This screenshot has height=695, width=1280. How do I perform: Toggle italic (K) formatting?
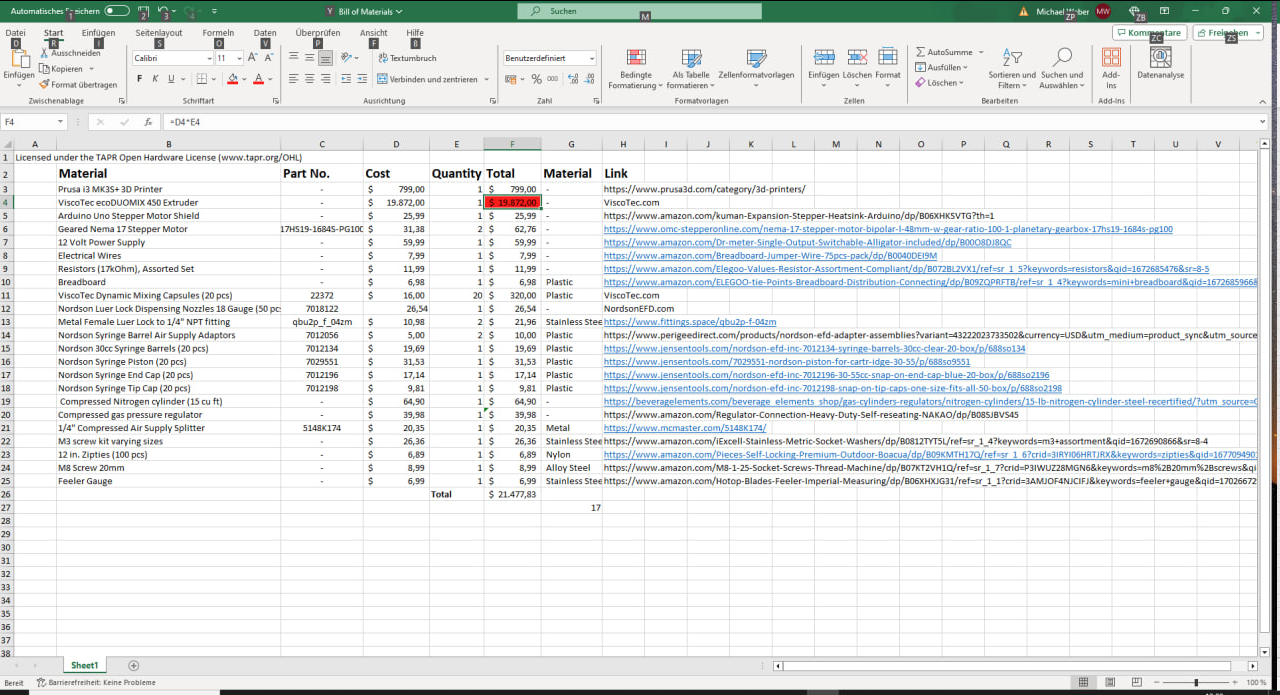click(156, 79)
